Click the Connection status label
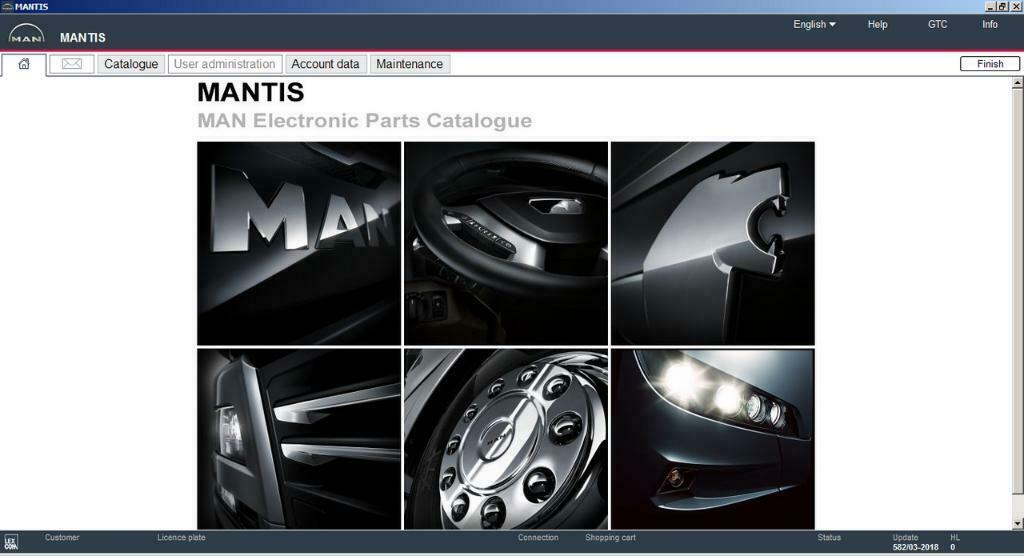1024x556 pixels. coord(538,537)
